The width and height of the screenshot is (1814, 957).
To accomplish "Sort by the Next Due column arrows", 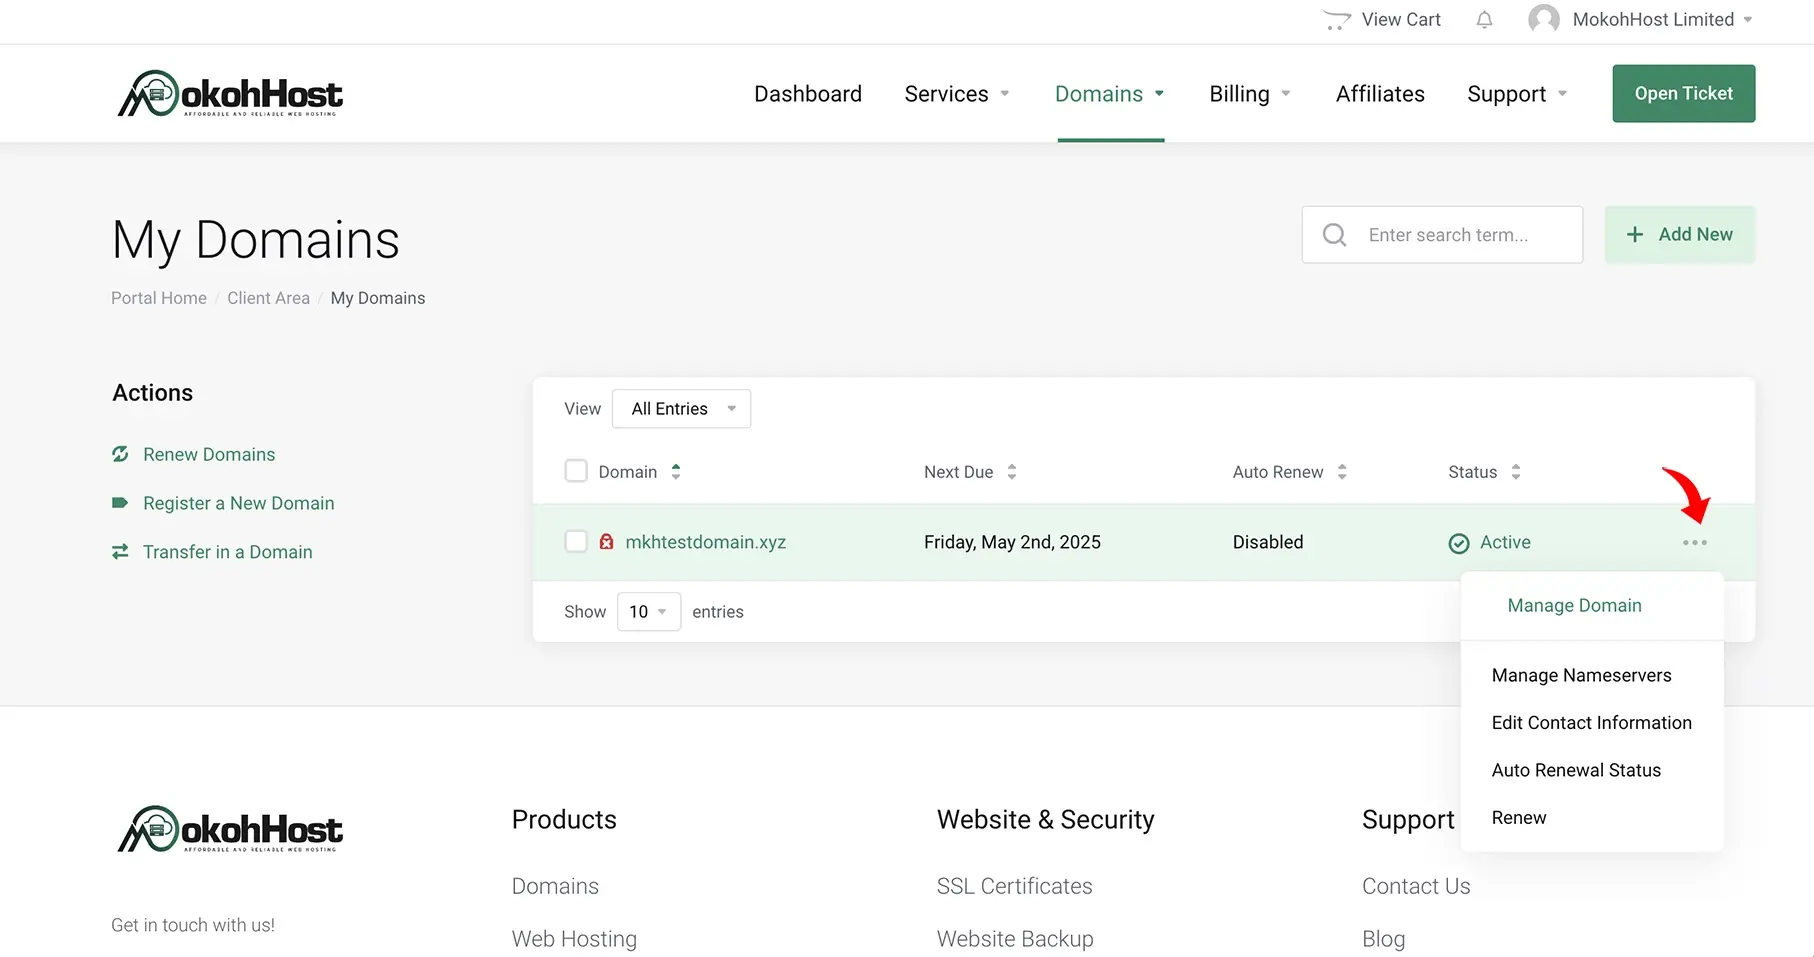I will pos(1012,472).
